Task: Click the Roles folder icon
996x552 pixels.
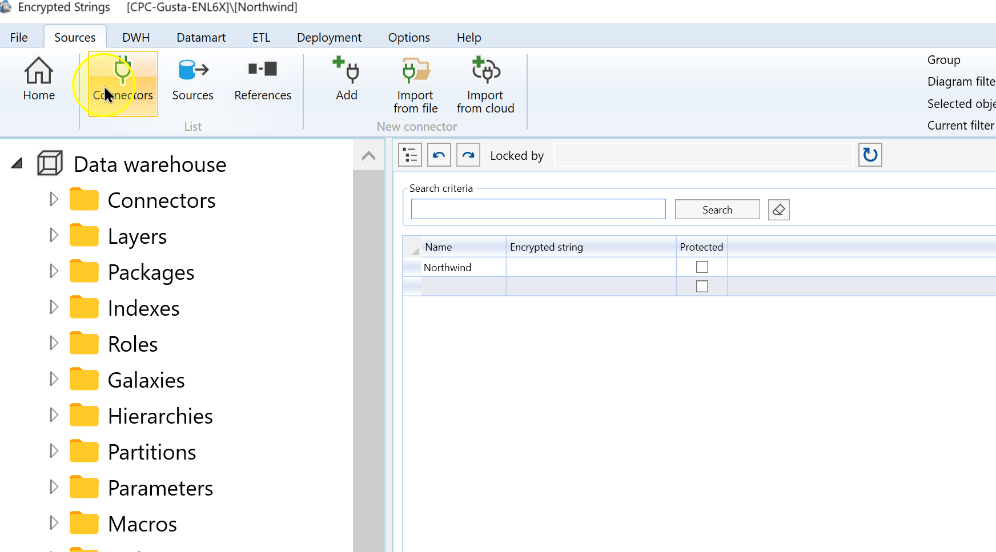Action: point(84,343)
